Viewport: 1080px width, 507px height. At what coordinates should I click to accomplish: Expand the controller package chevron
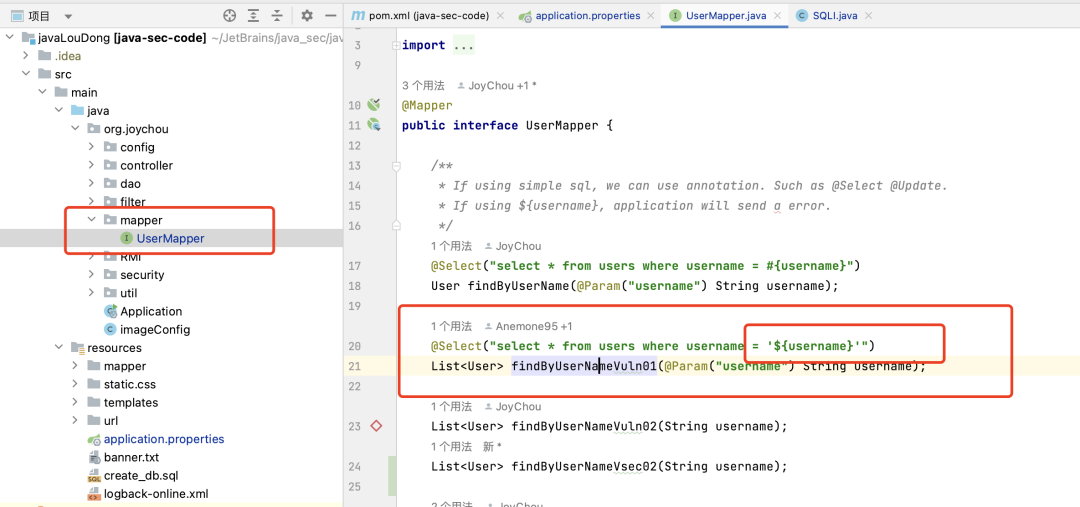92,165
